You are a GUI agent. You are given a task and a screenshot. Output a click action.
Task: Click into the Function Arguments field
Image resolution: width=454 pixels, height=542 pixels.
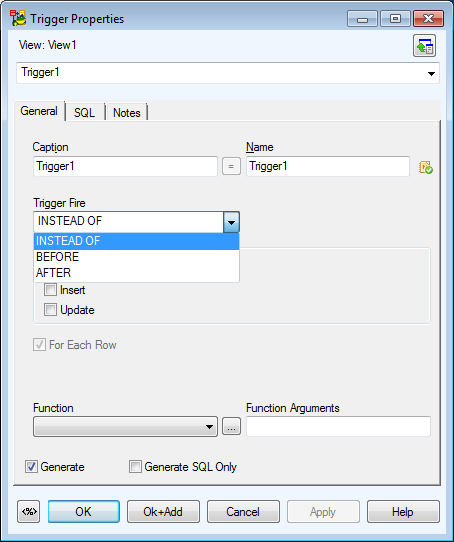338,427
